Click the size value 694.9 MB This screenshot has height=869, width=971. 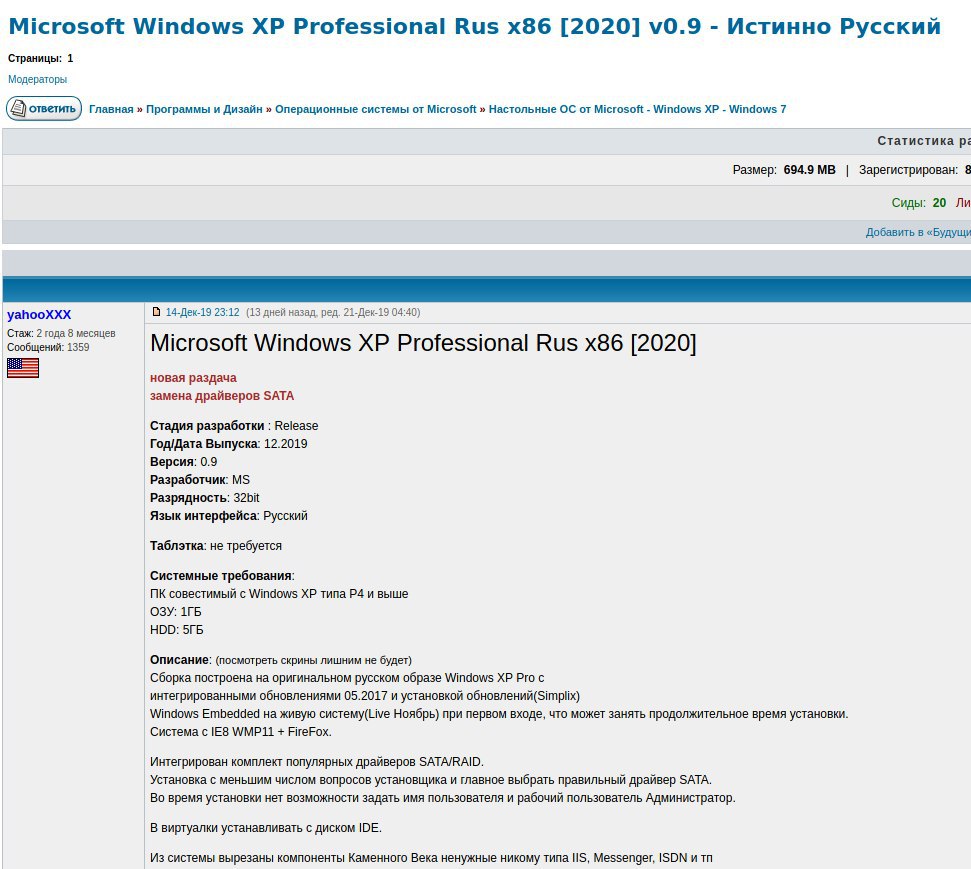point(809,170)
